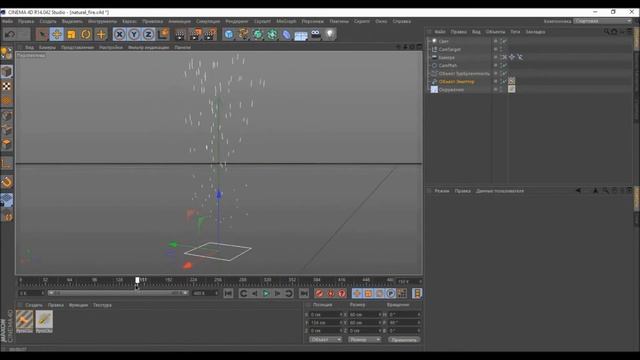
Task: Render to Picture Viewer
Action: [195, 34]
